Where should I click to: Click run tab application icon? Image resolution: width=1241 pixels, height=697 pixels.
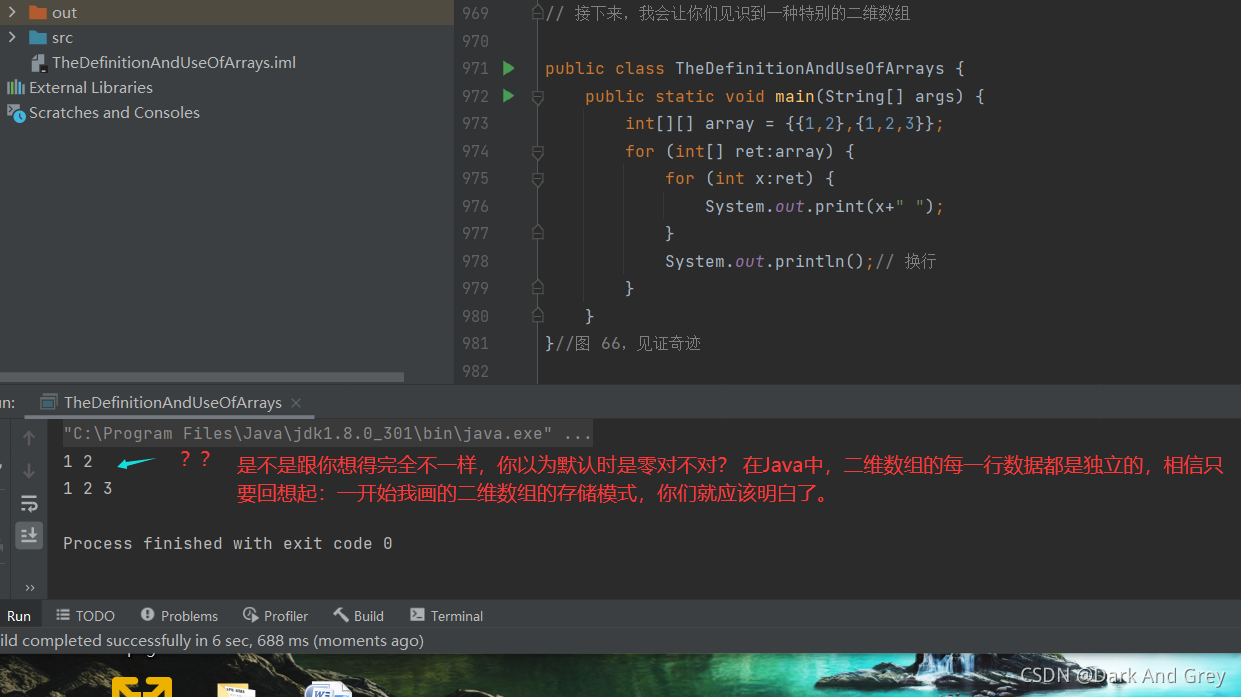pyautogui.click(x=48, y=402)
